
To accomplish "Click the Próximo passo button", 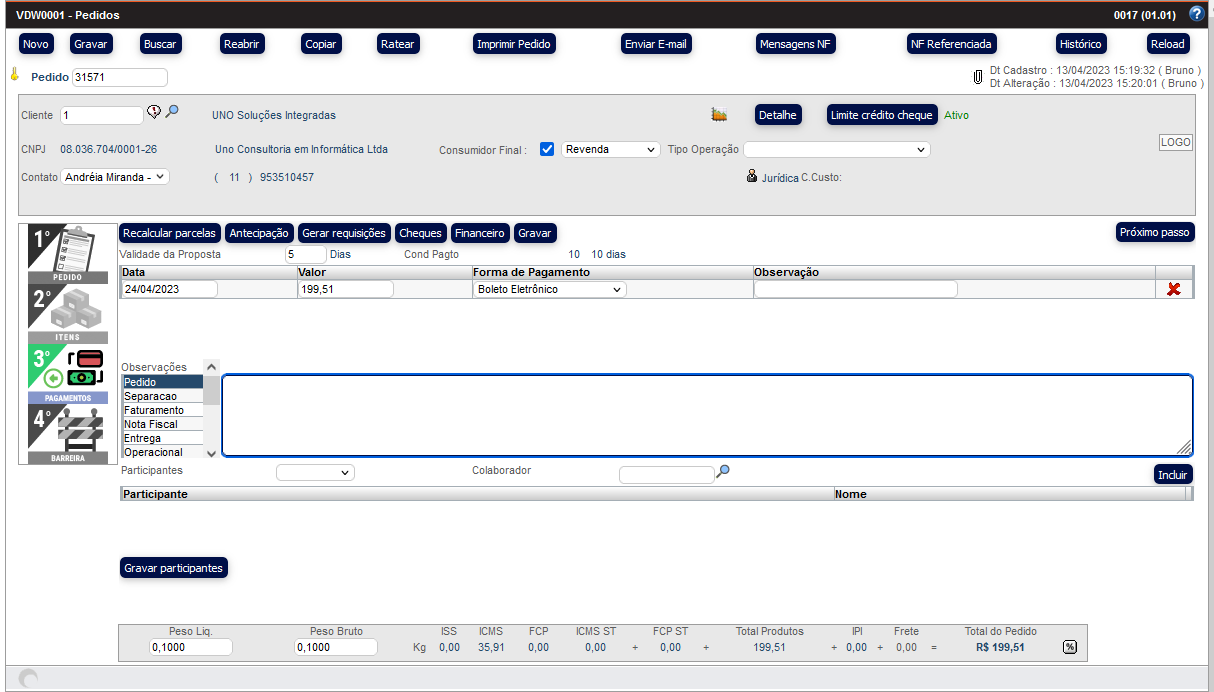I will (x=1155, y=232).
